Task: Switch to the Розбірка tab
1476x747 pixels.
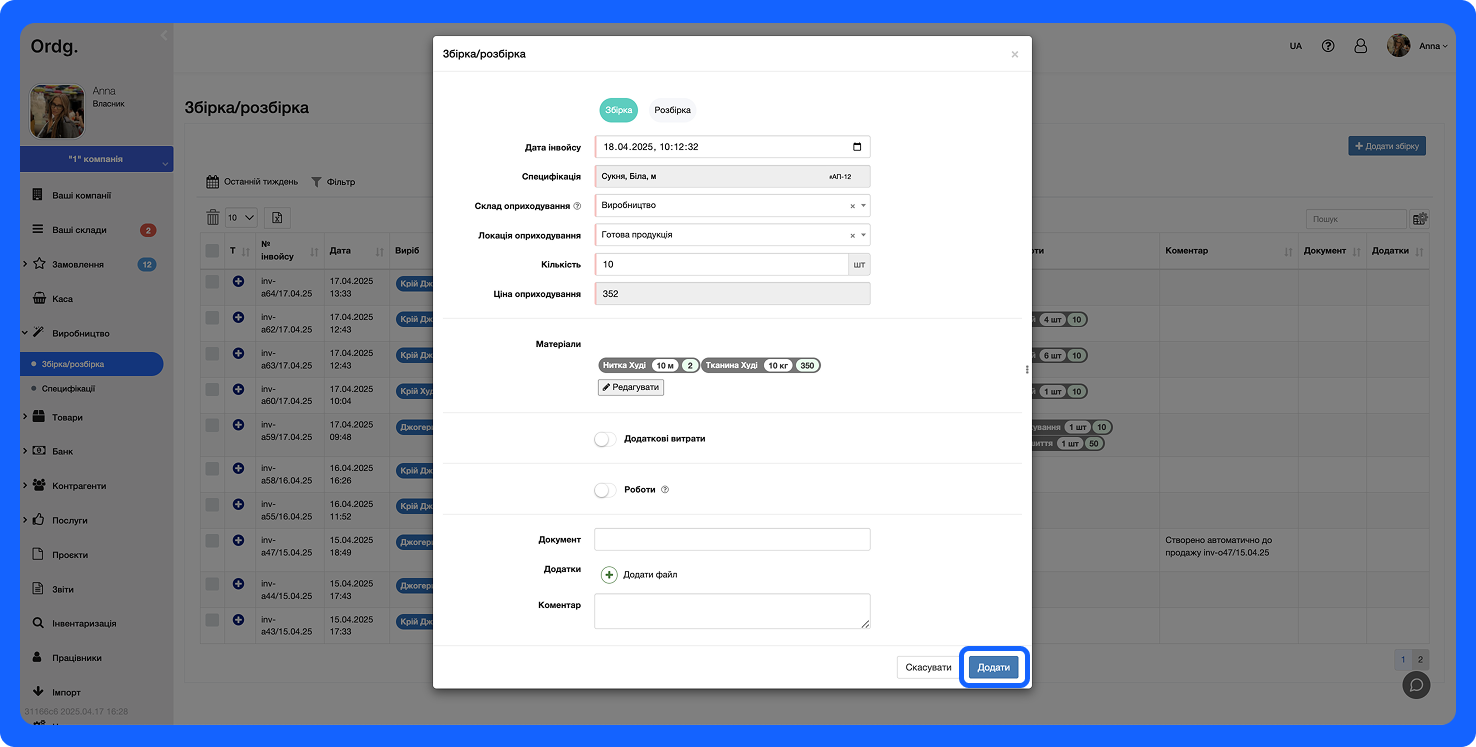Action: click(x=672, y=110)
